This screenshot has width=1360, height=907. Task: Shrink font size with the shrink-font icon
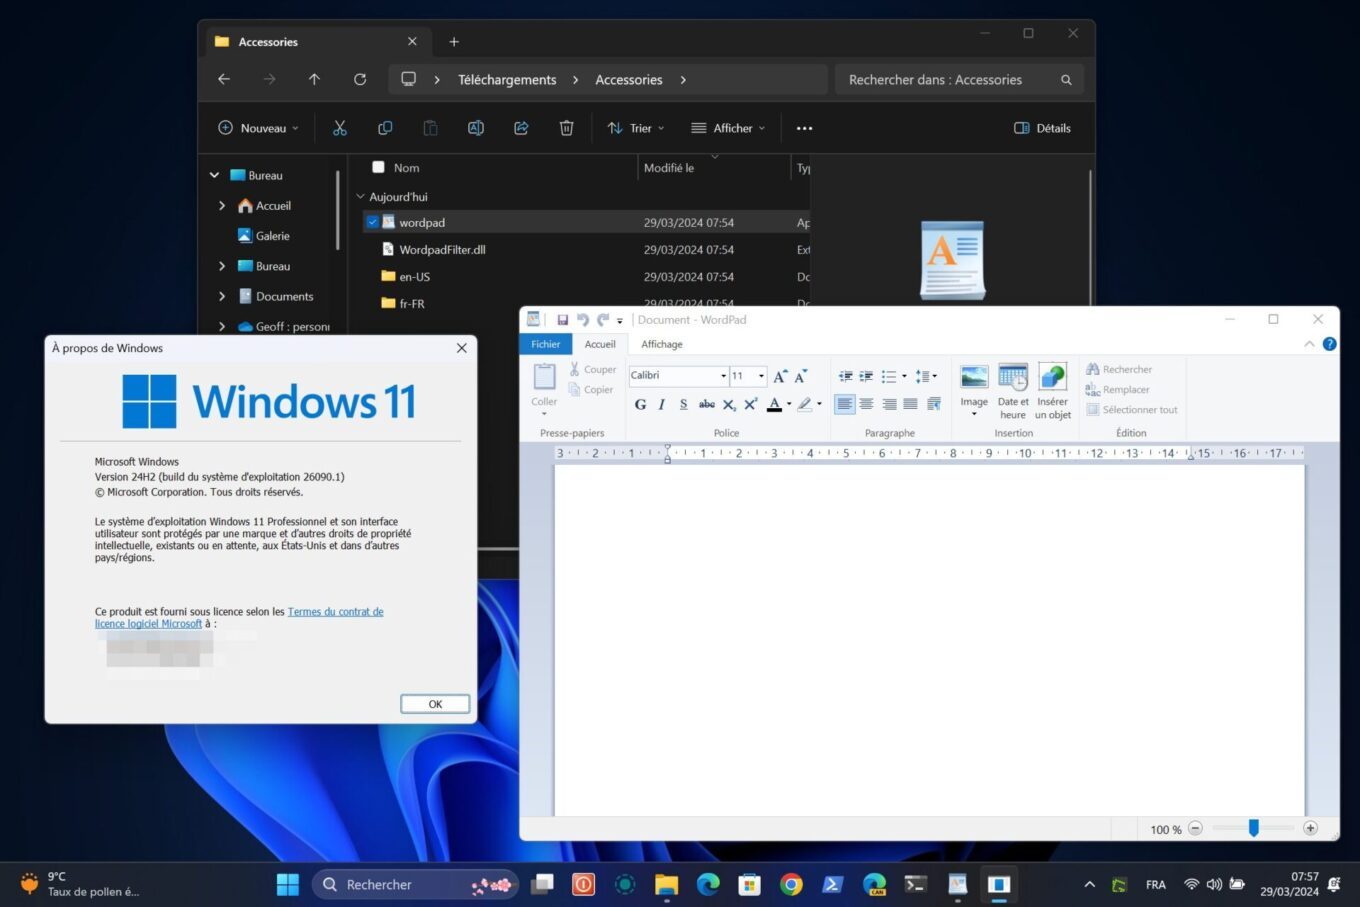800,376
